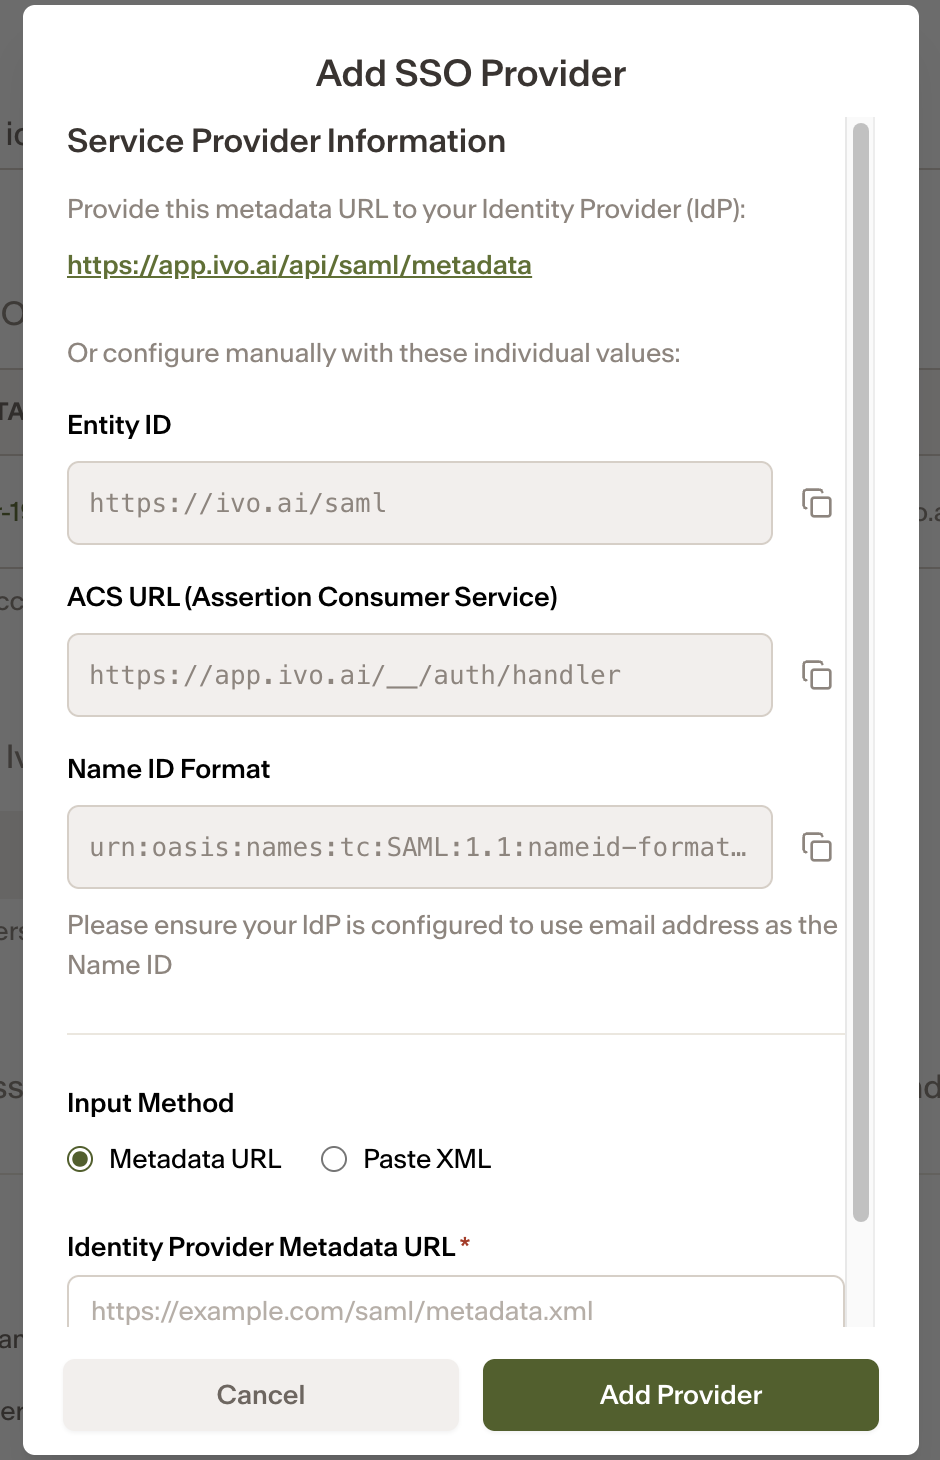This screenshot has width=940, height=1460.
Task: Click the Add Provider button
Action: point(681,1395)
